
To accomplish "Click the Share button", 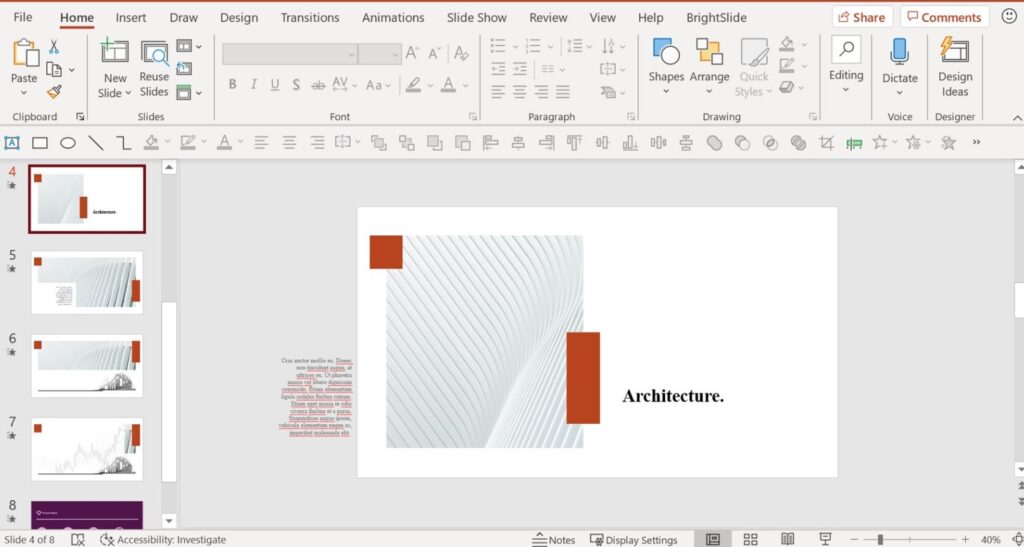I will [862, 17].
